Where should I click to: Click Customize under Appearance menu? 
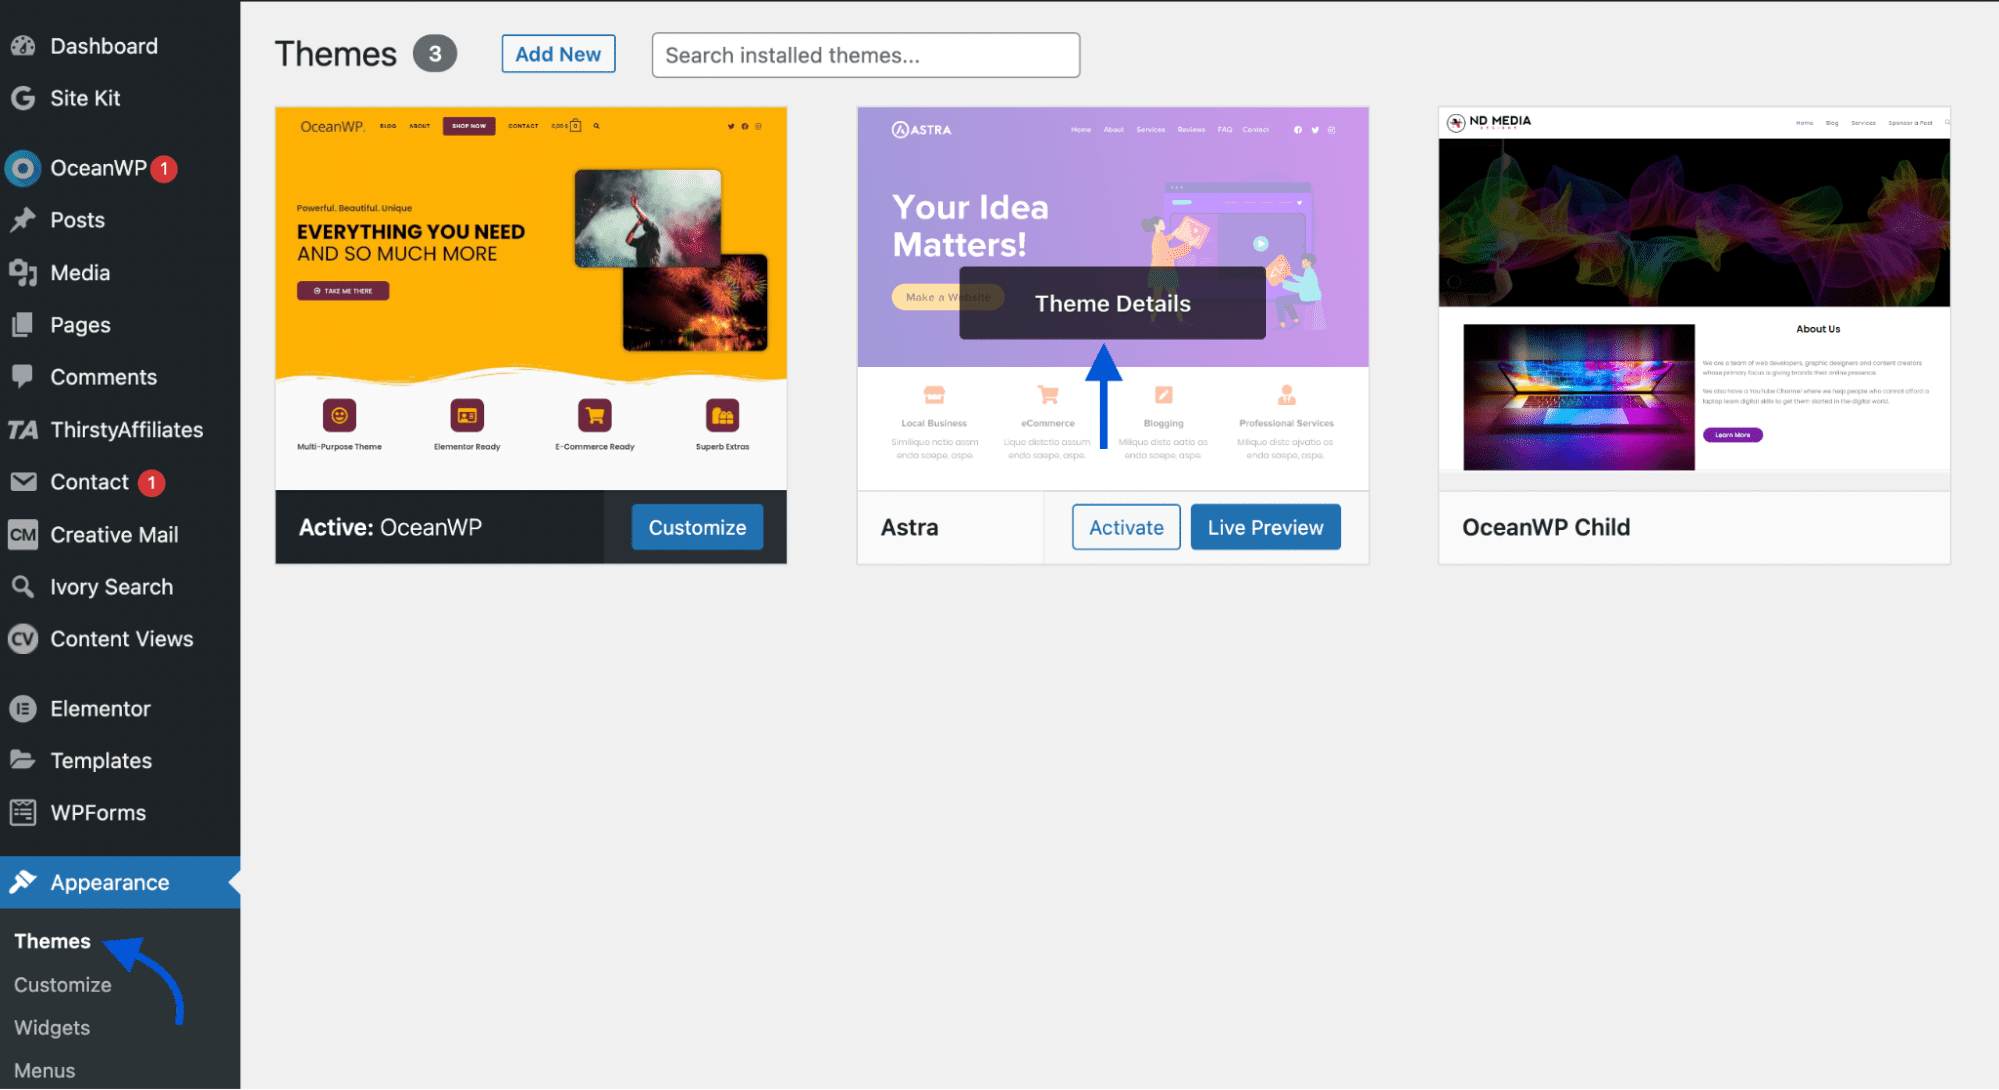(x=62, y=984)
